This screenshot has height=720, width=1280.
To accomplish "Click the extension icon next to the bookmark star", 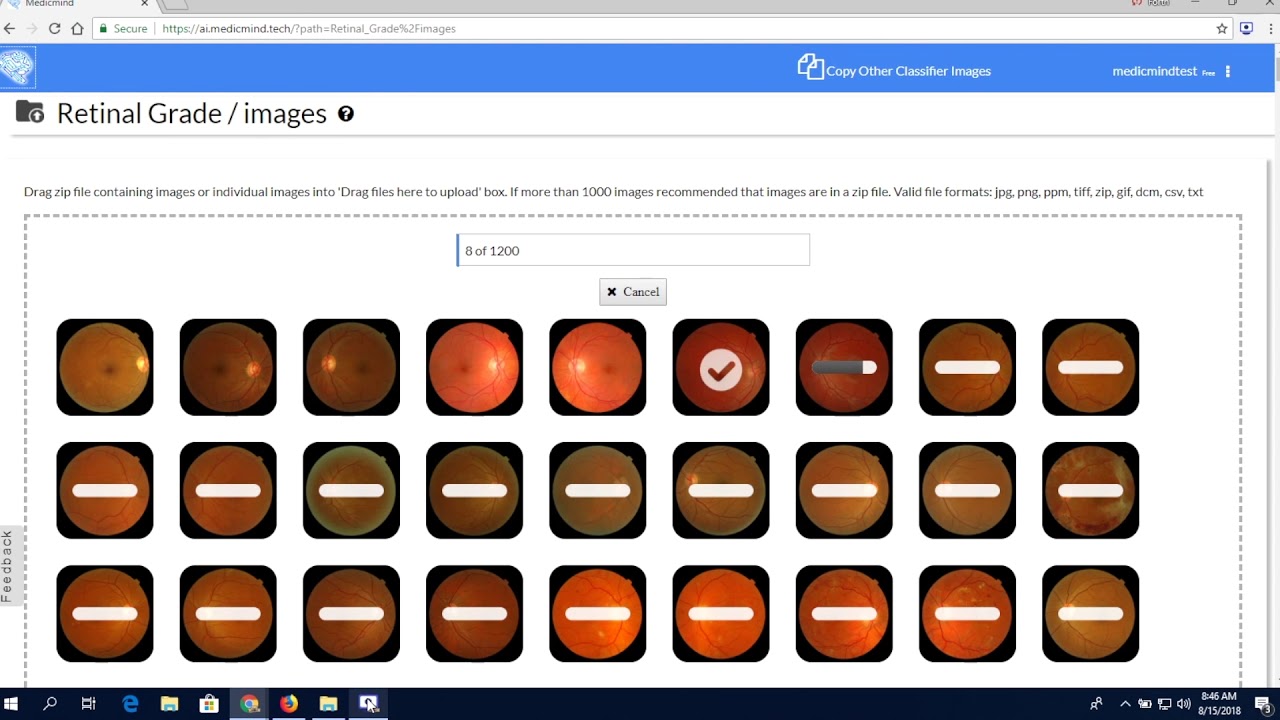I will pyautogui.click(x=1246, y=28).
